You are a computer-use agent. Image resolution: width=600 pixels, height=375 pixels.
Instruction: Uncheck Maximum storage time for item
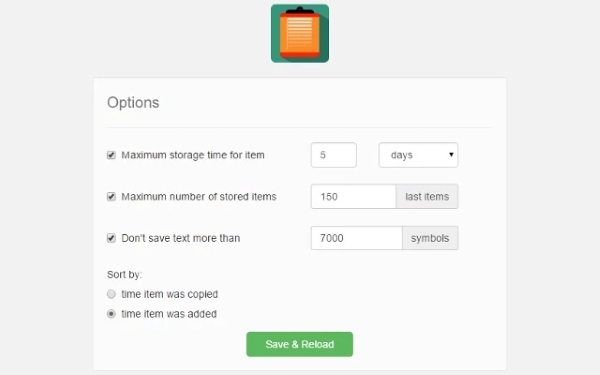tap(111, 155)
